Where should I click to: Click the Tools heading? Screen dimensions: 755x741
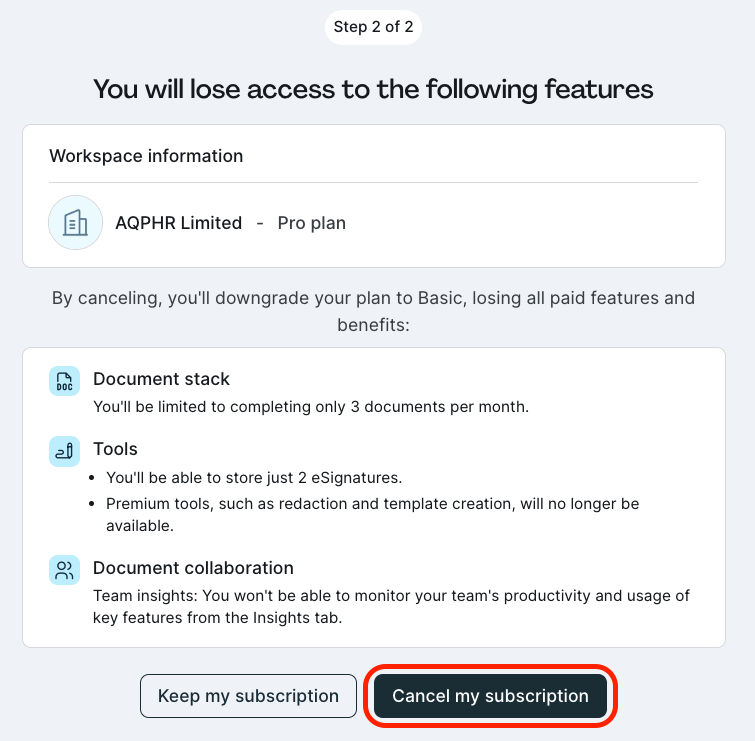point(116,449)
